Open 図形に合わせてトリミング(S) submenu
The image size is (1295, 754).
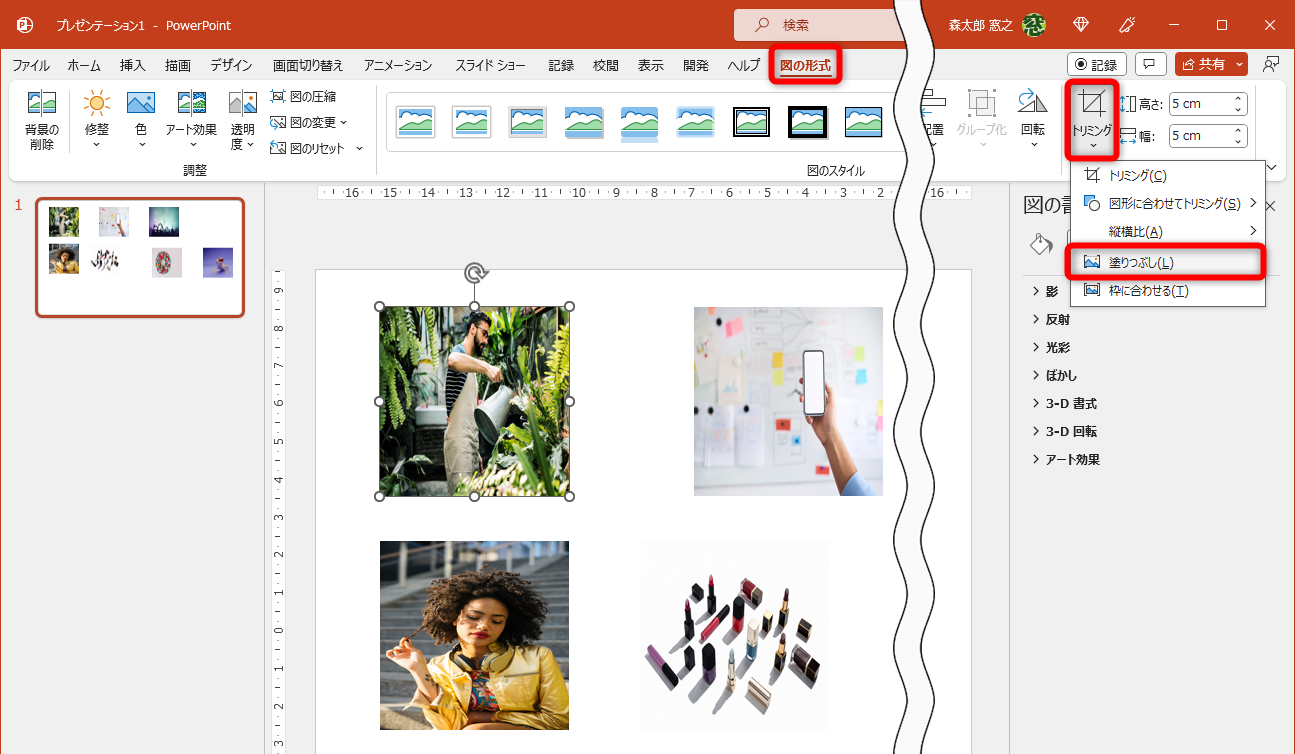(1167, 203)
